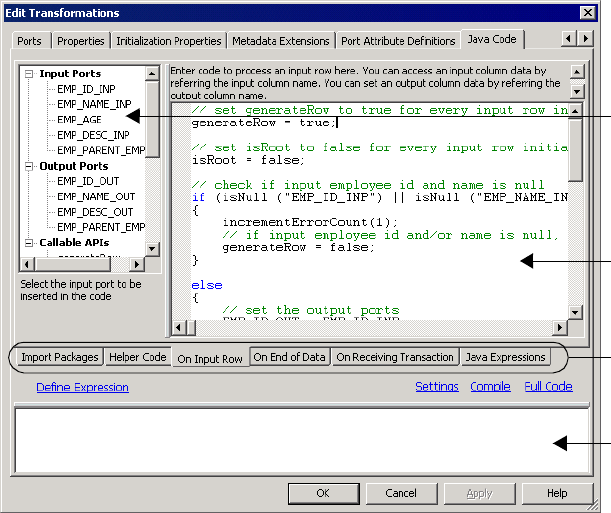This screenshot has height=513, width=611.
Task: Open Initialization Properties tab
Action: [169, 41]
